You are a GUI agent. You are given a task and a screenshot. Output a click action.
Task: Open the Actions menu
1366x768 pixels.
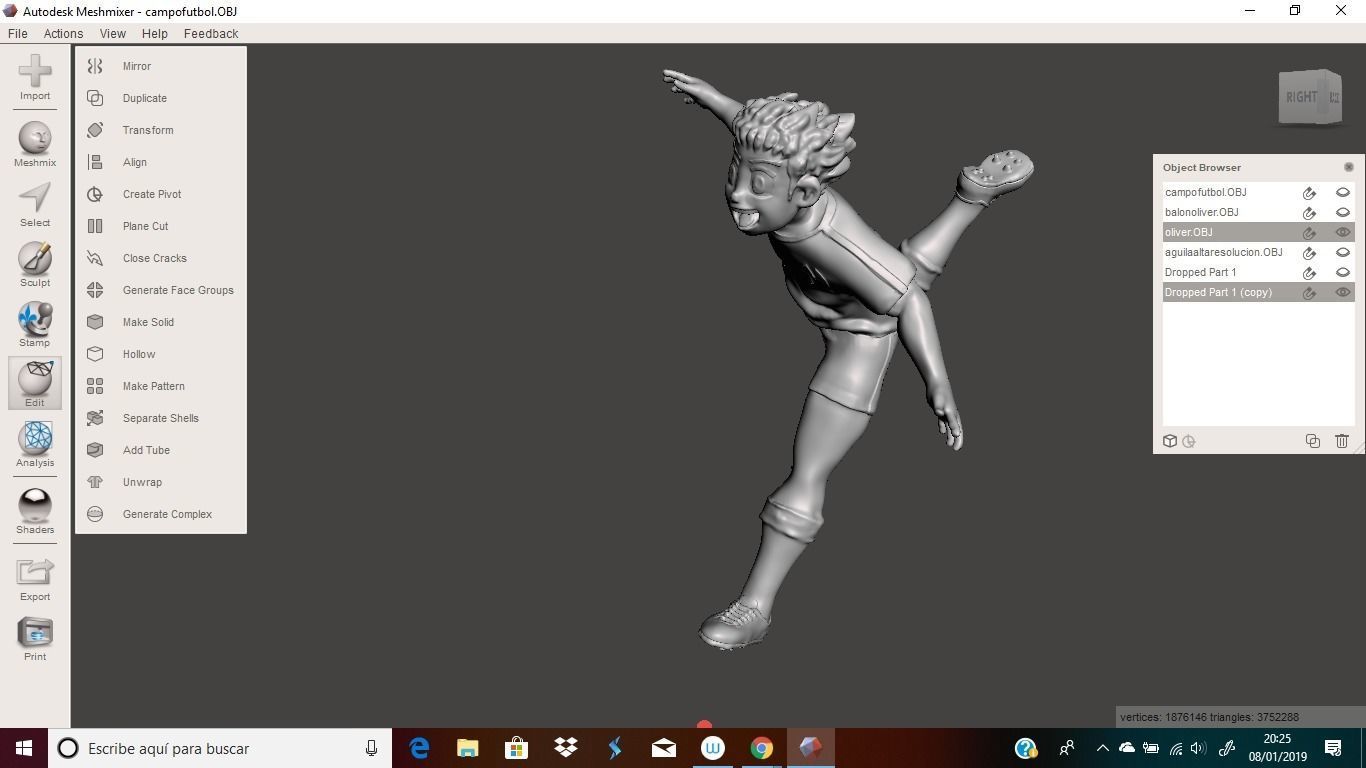point(63,33)
